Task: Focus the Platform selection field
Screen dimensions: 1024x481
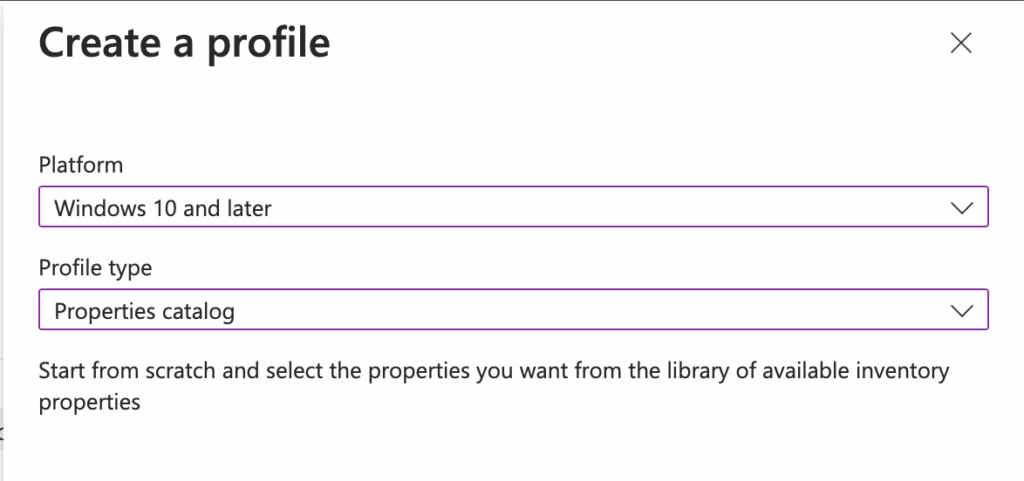Action: (x=513, y=208)
